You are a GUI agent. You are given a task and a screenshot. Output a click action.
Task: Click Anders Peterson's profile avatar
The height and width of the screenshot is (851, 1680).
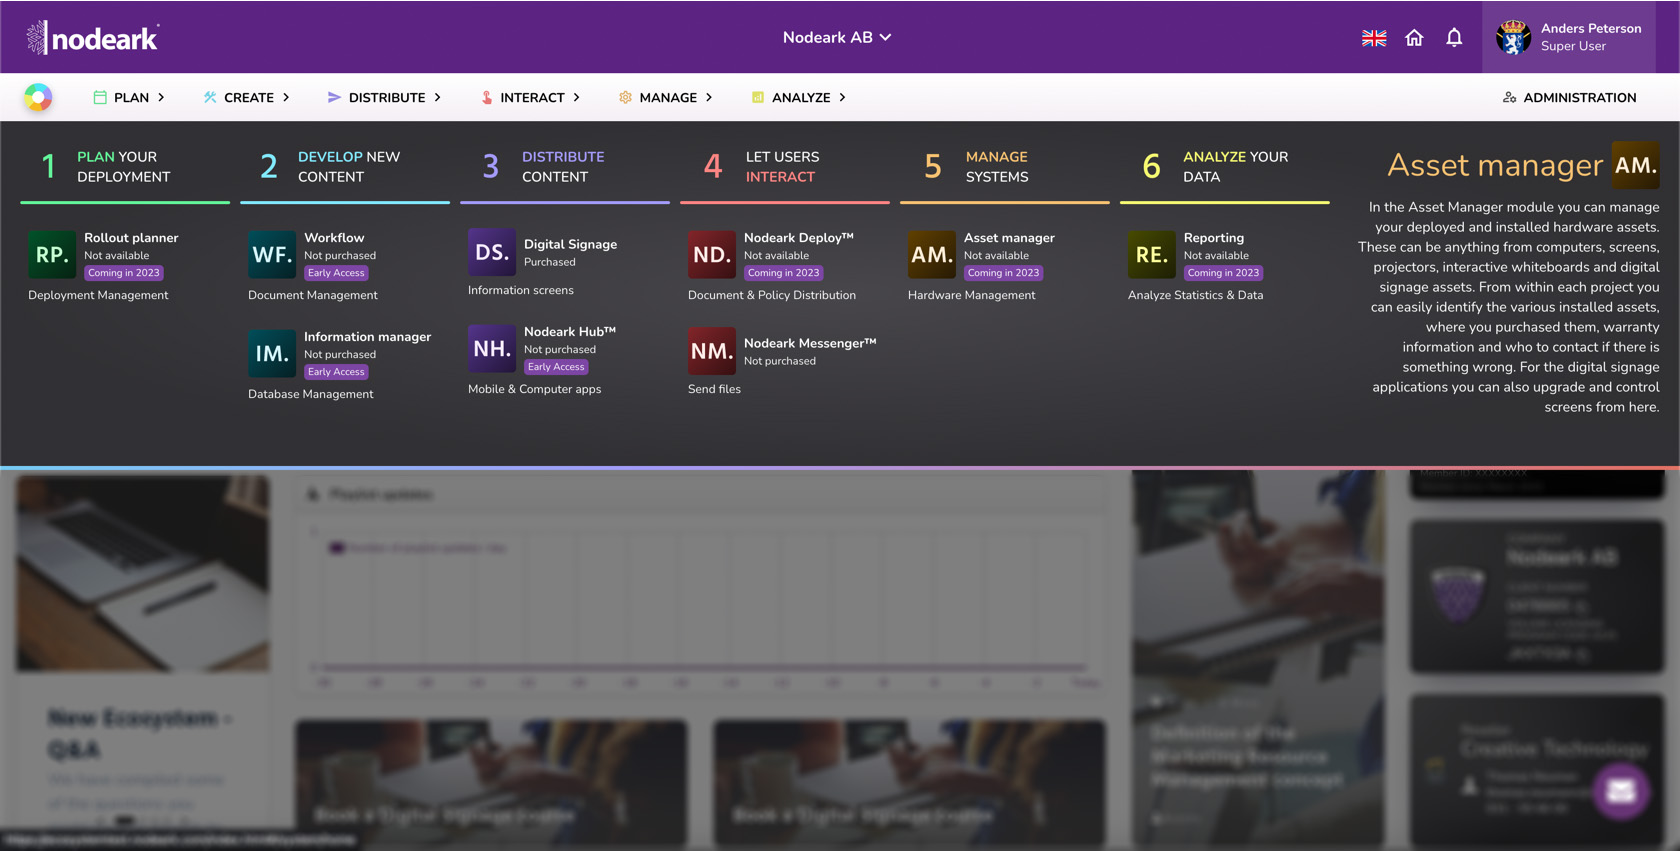point(1513,37)
